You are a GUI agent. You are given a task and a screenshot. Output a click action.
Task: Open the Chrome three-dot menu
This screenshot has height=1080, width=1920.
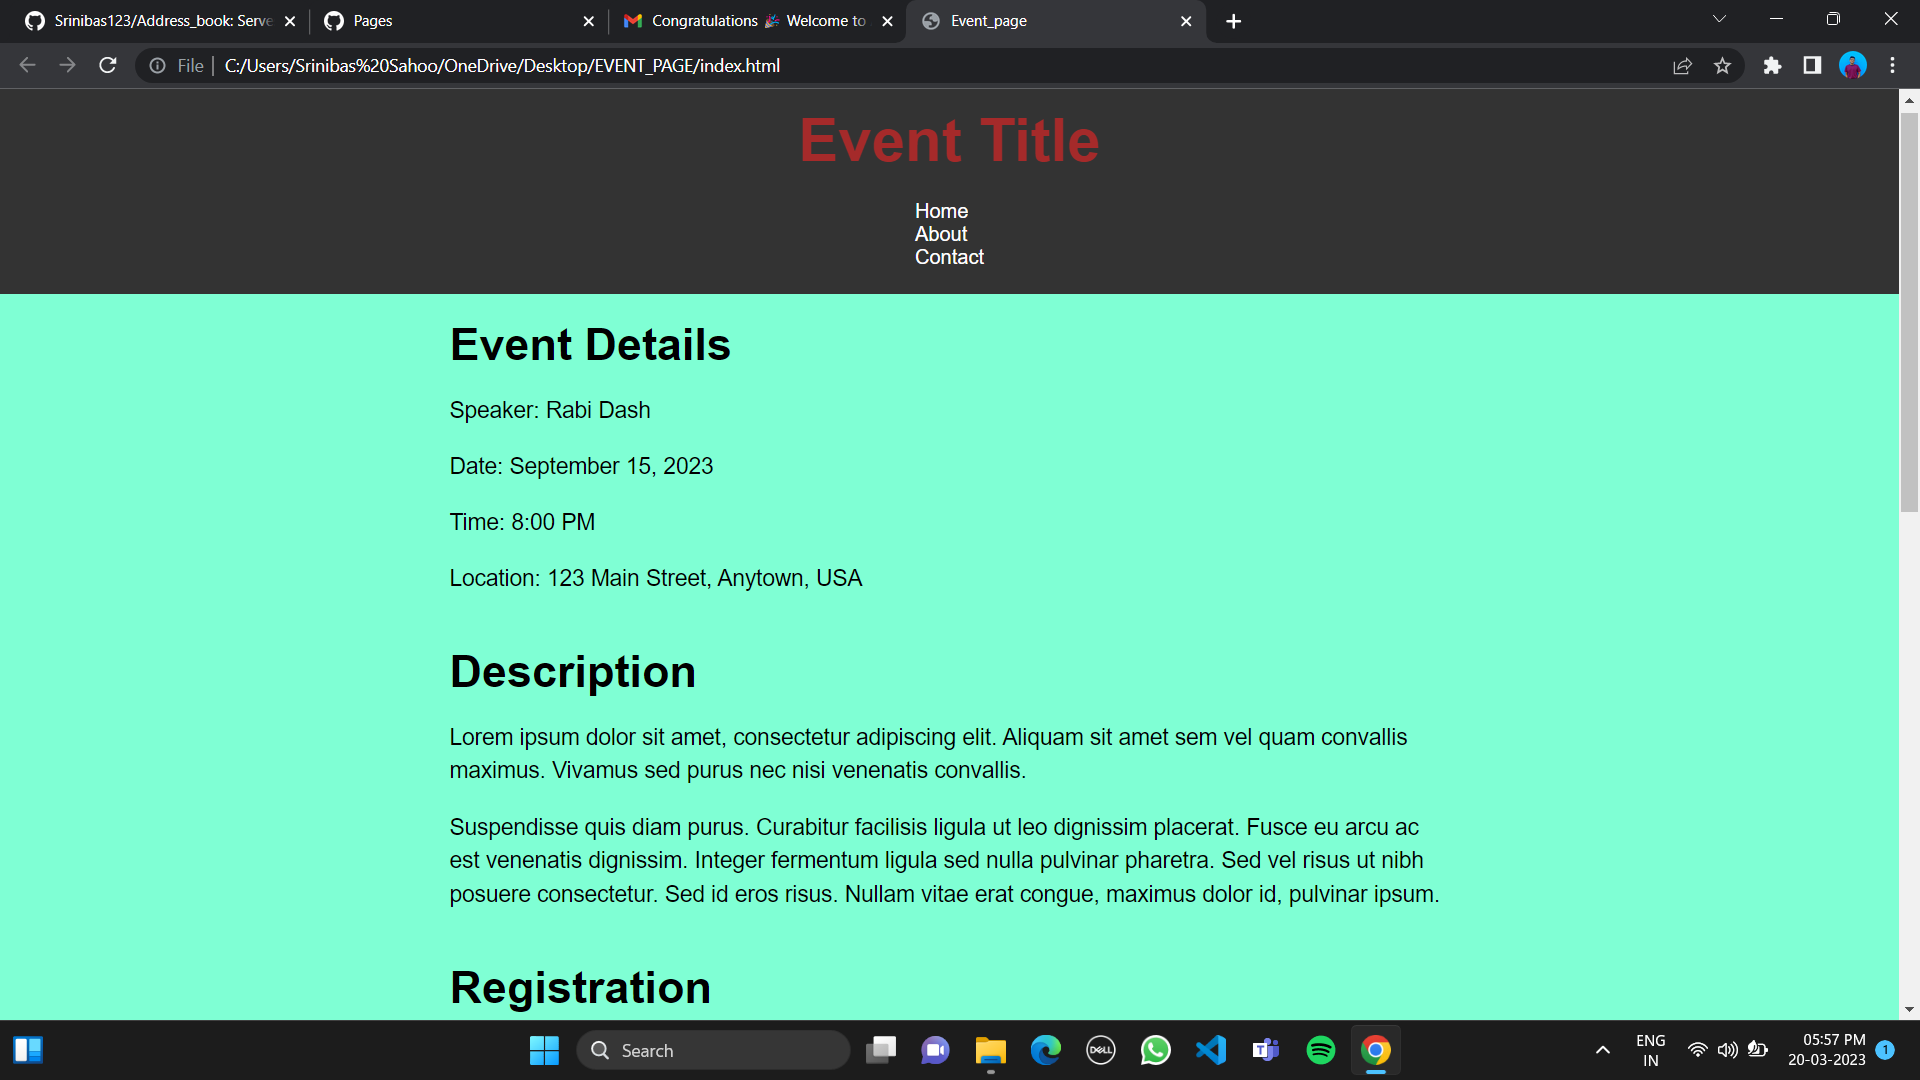[x=1893, y=65]
